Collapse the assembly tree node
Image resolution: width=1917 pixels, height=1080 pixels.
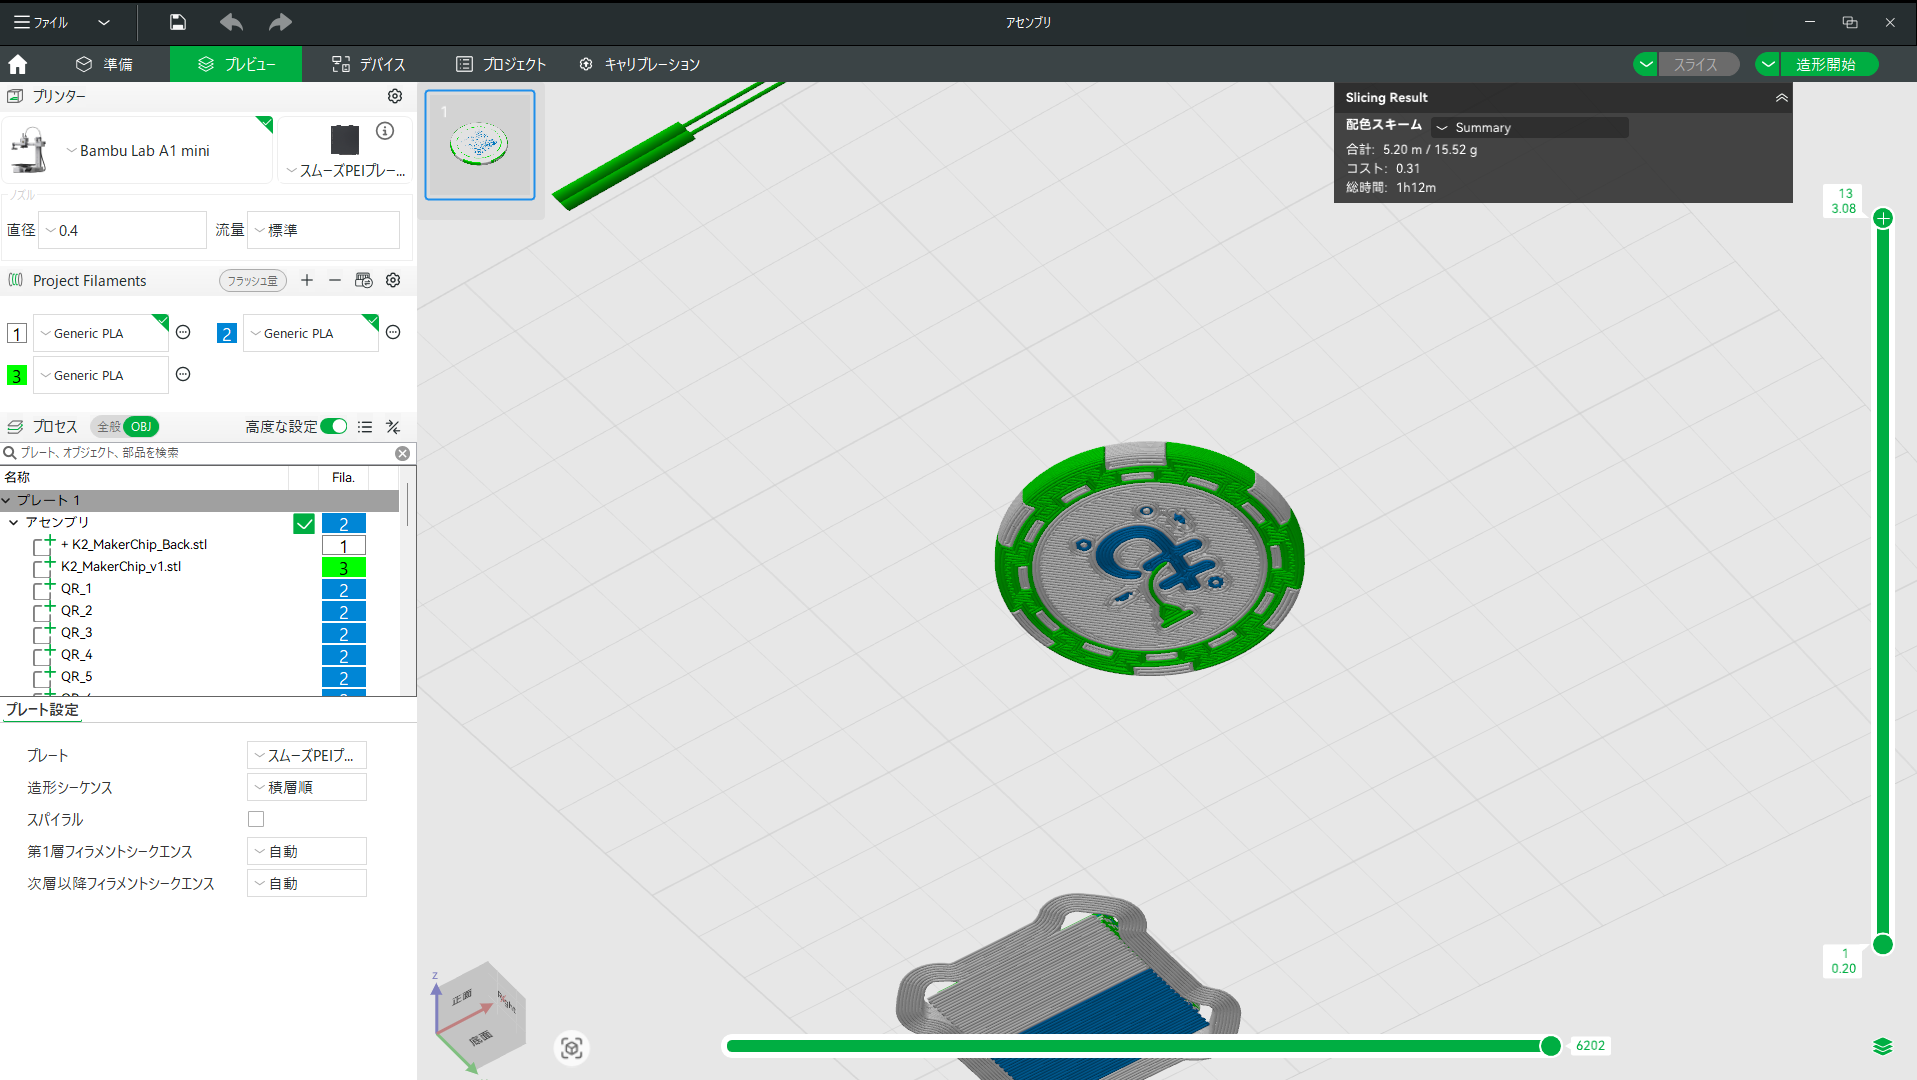(14, 522)
